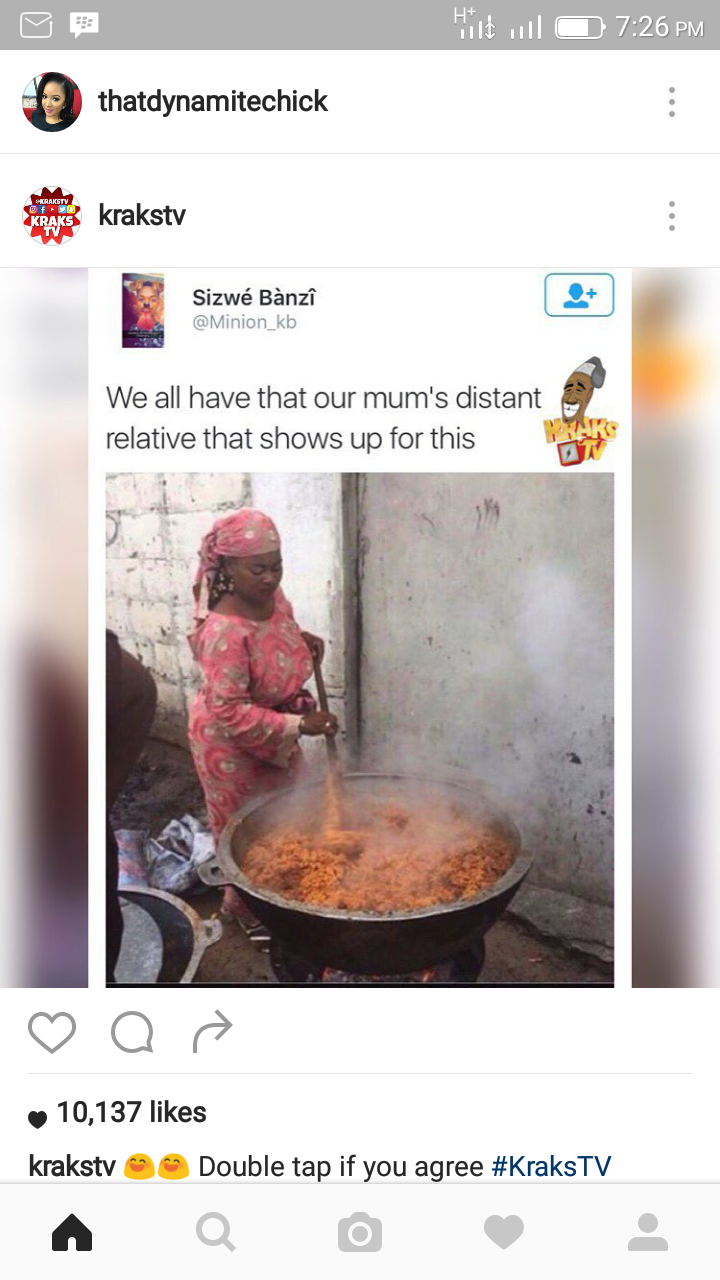The height and width of the screenshot is (1280, 720).
Task: Go to Home feed tab
Action: (x=72, y=1232)
